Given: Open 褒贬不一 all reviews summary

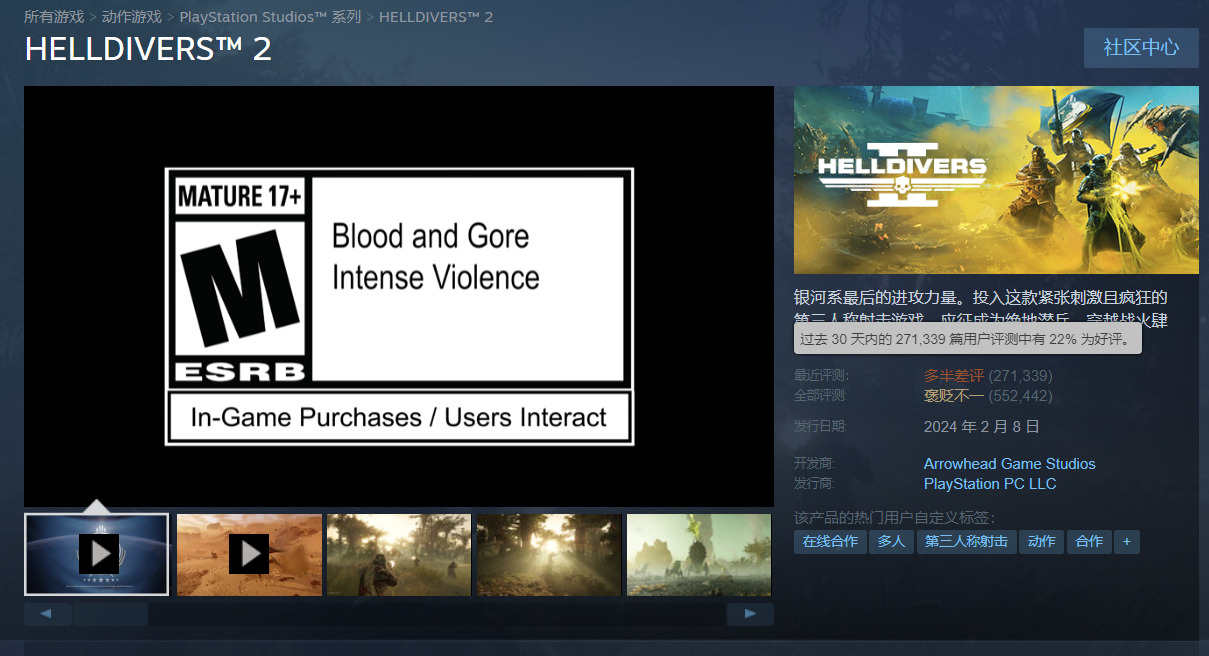Looking at the screenshot, I should point(954,395).
